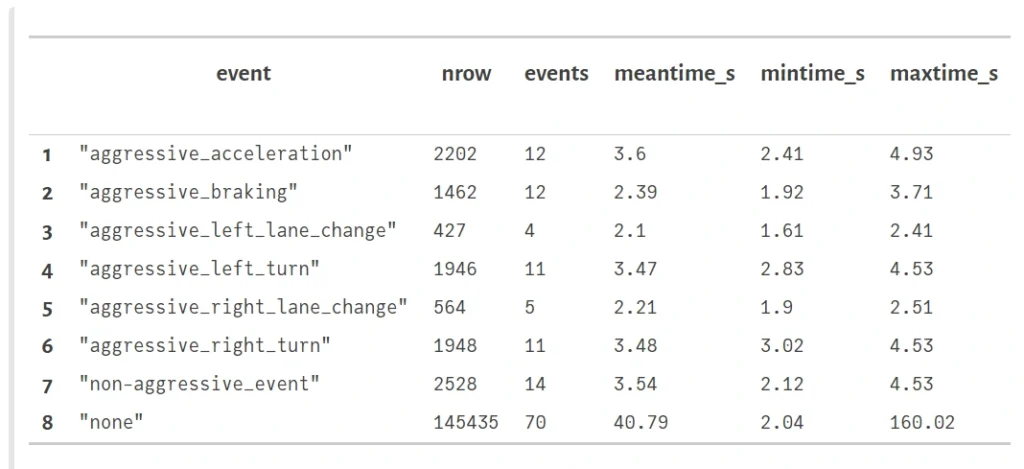This screenshot has width=1024, height=469.
Task: Select the "none" event cell
Action: point(111,423)
